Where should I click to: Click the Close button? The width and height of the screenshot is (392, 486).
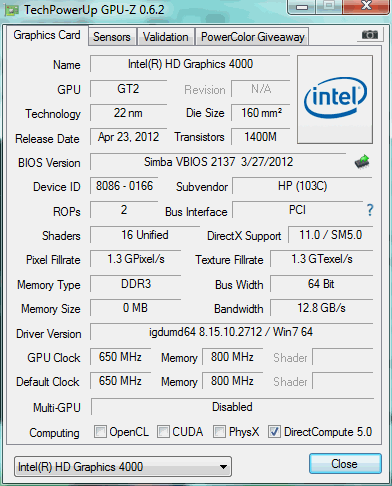[x=345, y=464]
